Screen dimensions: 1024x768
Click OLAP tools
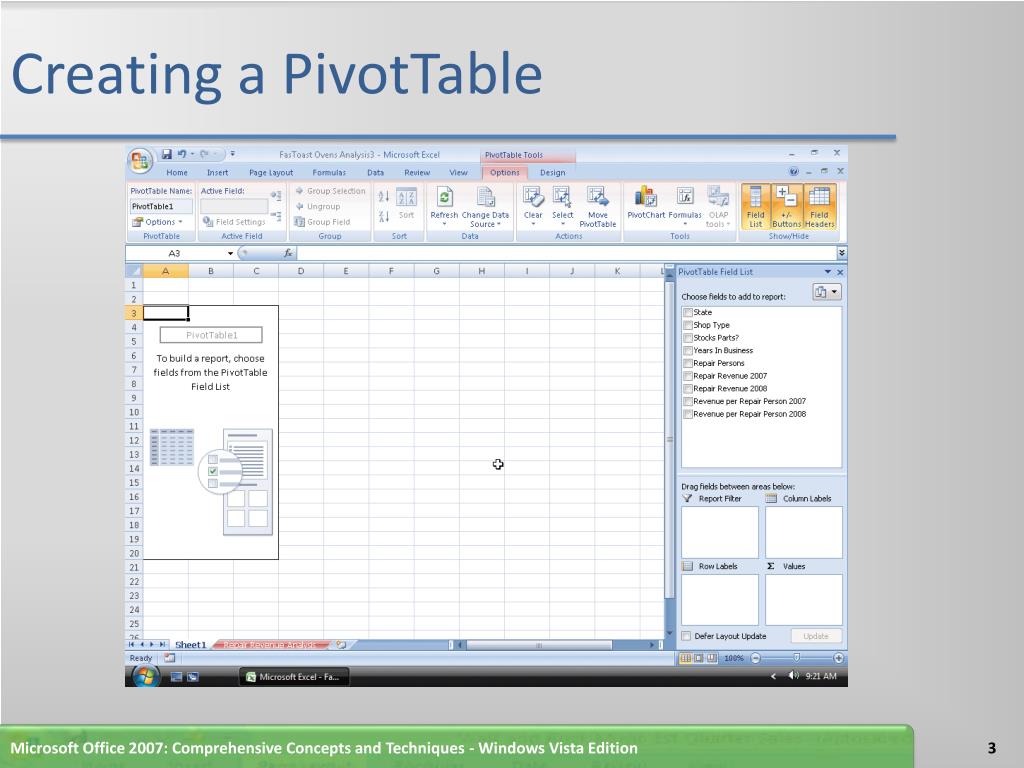(718, 206)
